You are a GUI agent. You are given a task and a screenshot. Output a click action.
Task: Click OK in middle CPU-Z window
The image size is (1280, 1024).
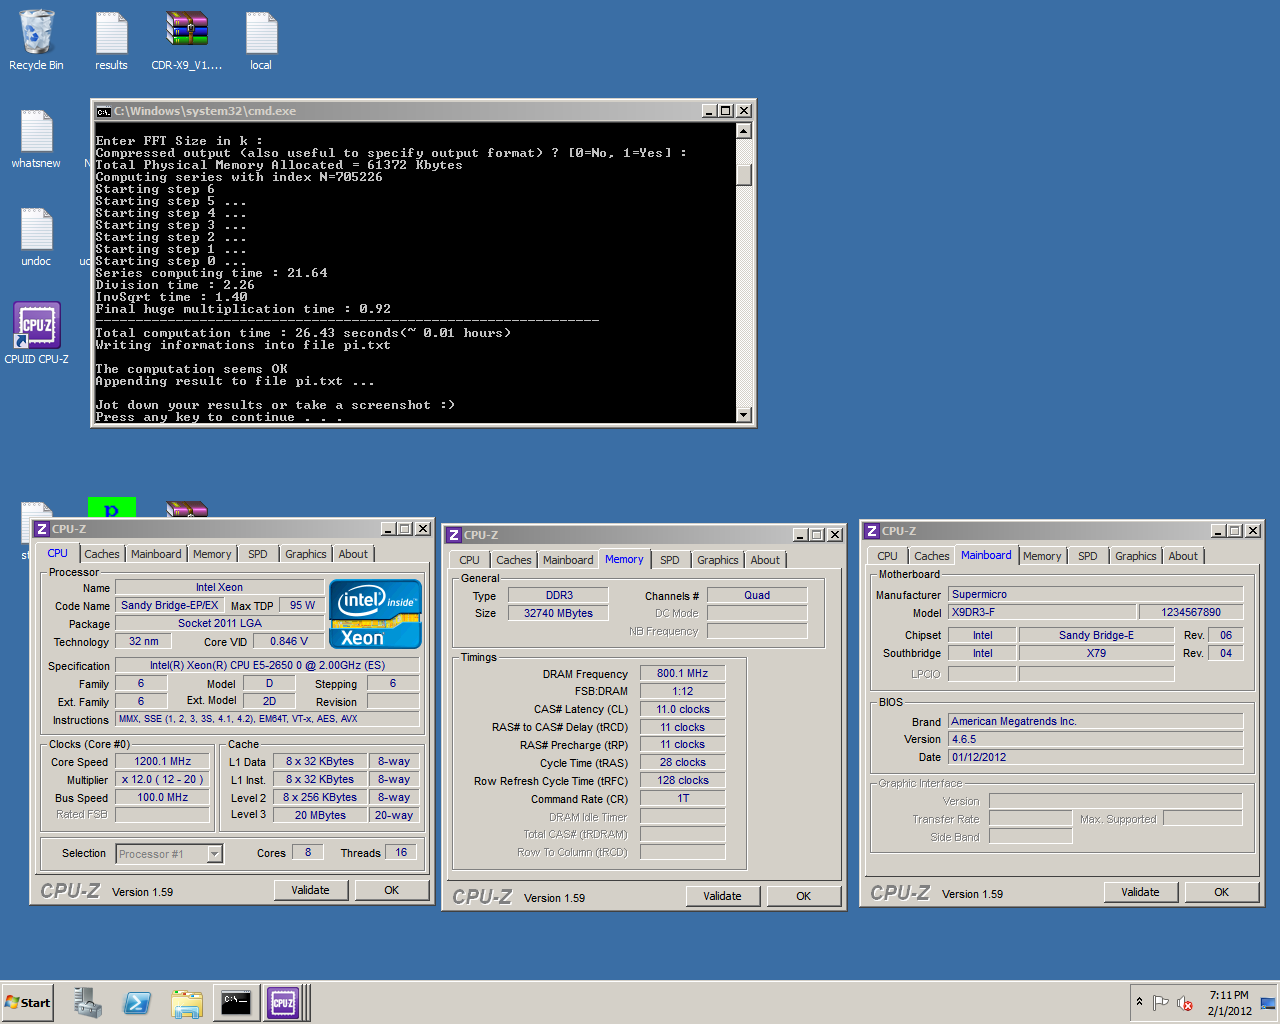[804, 896]
